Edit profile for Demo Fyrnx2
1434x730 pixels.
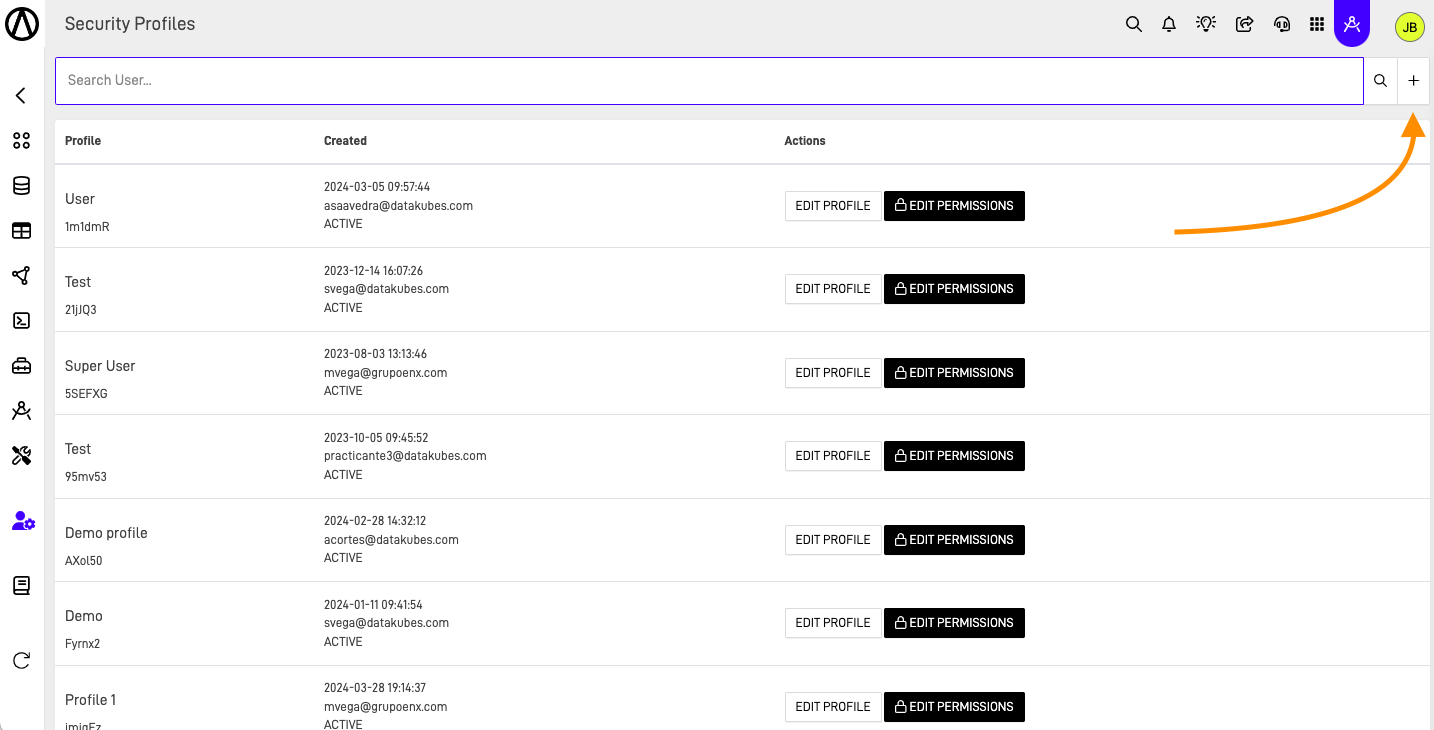coord(833,623)
